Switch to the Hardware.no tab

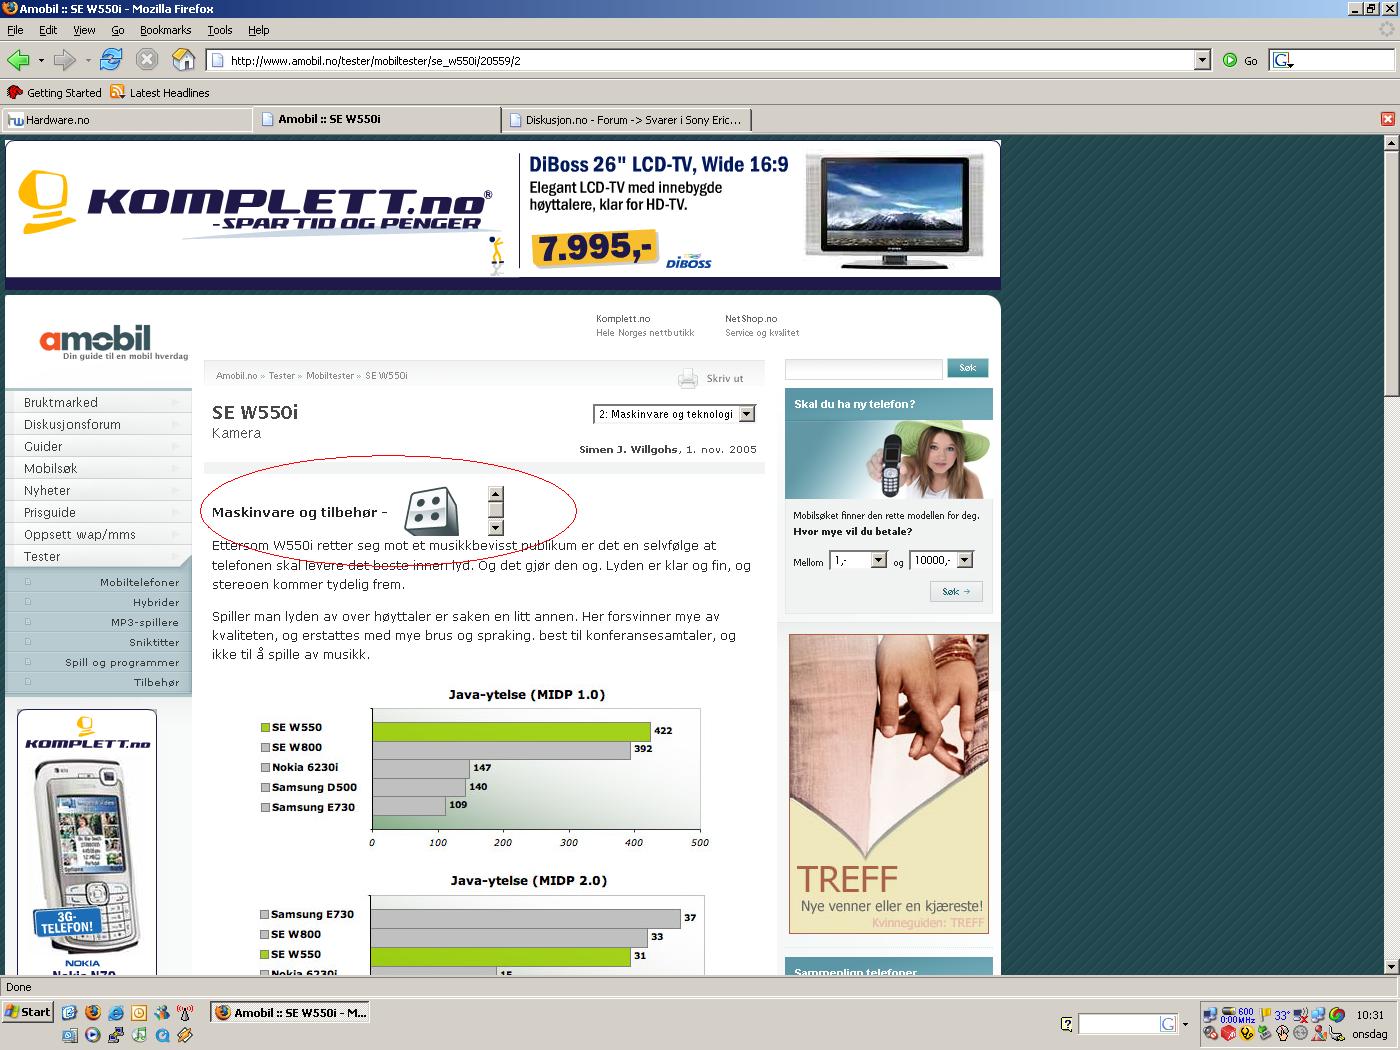127,119
